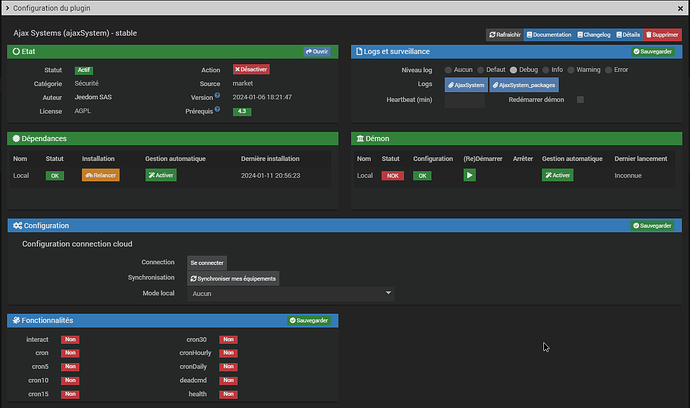Collapse the dialog using the title chevron

7,8
